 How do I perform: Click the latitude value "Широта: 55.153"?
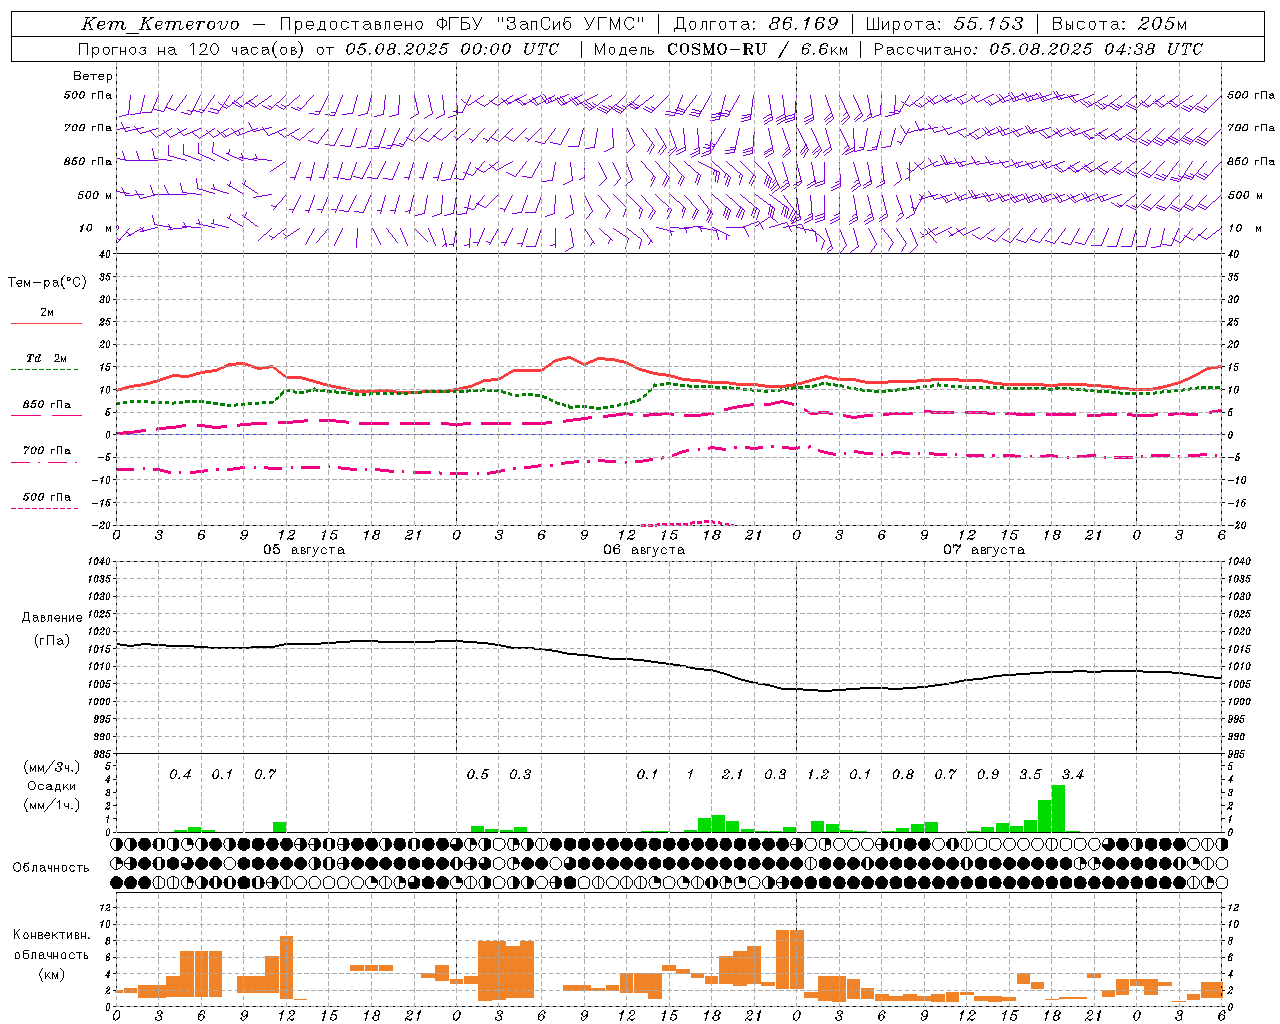click(945, 24)
